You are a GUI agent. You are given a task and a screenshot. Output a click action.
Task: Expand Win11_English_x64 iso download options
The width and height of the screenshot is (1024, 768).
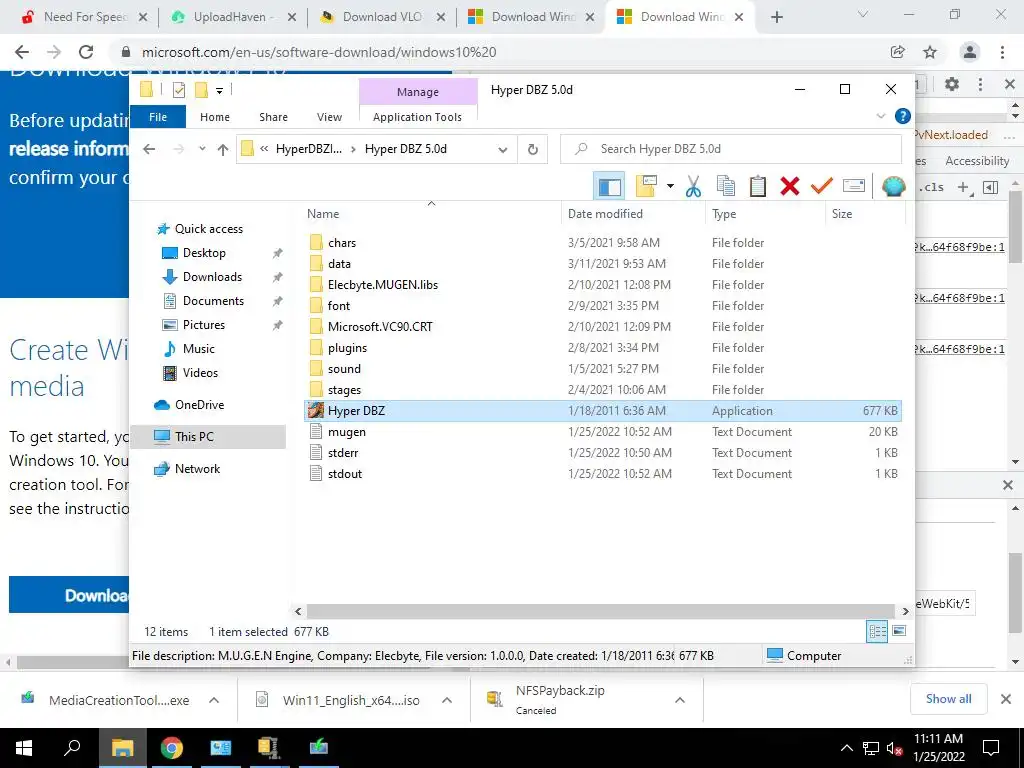(447, 700)
